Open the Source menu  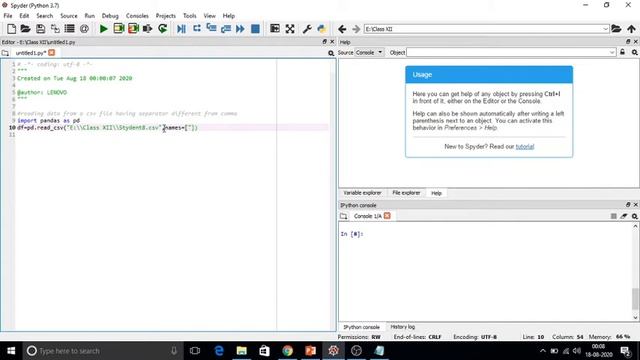[69, 16]
